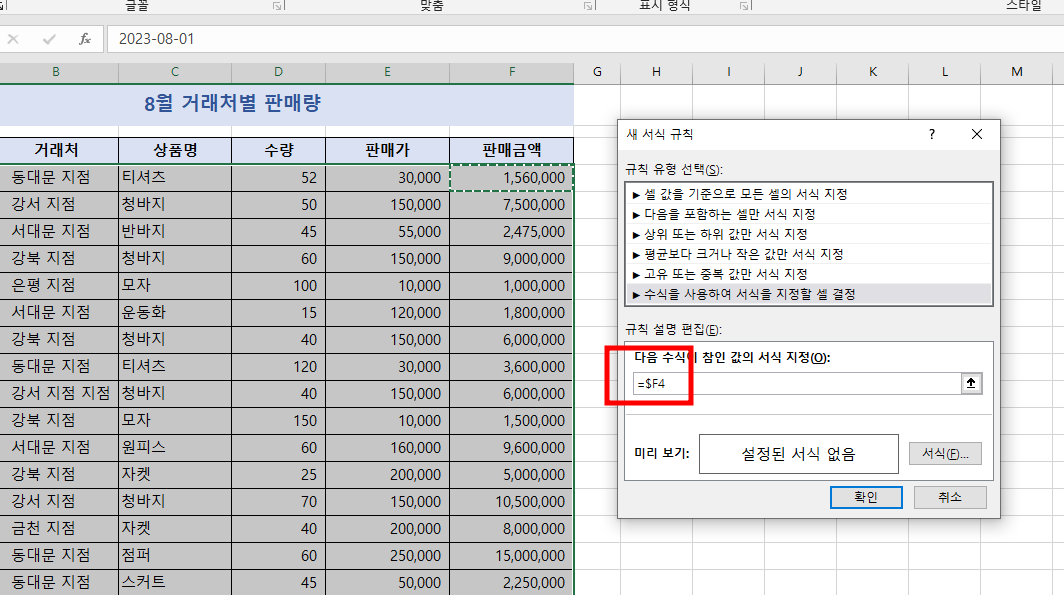Select cell with quantity 120

point(279,367)
